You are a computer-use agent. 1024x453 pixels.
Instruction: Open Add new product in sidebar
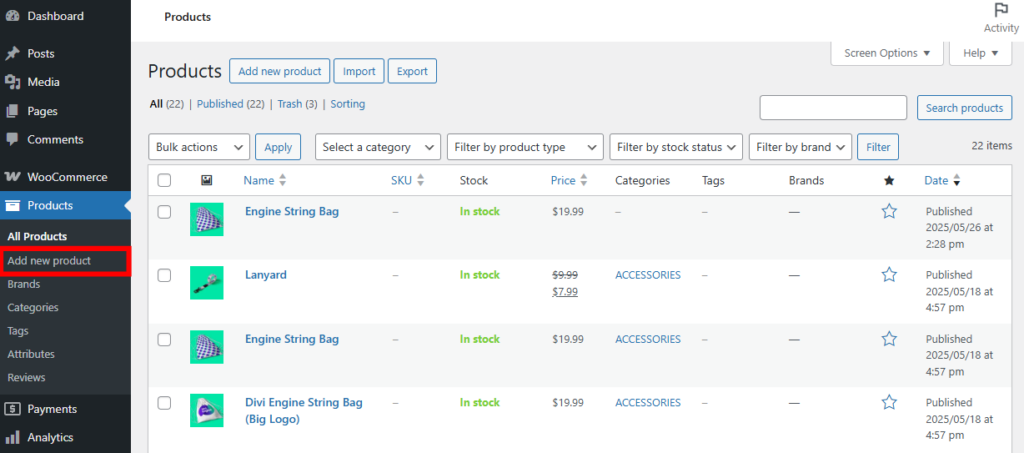[x=49, y=261]
